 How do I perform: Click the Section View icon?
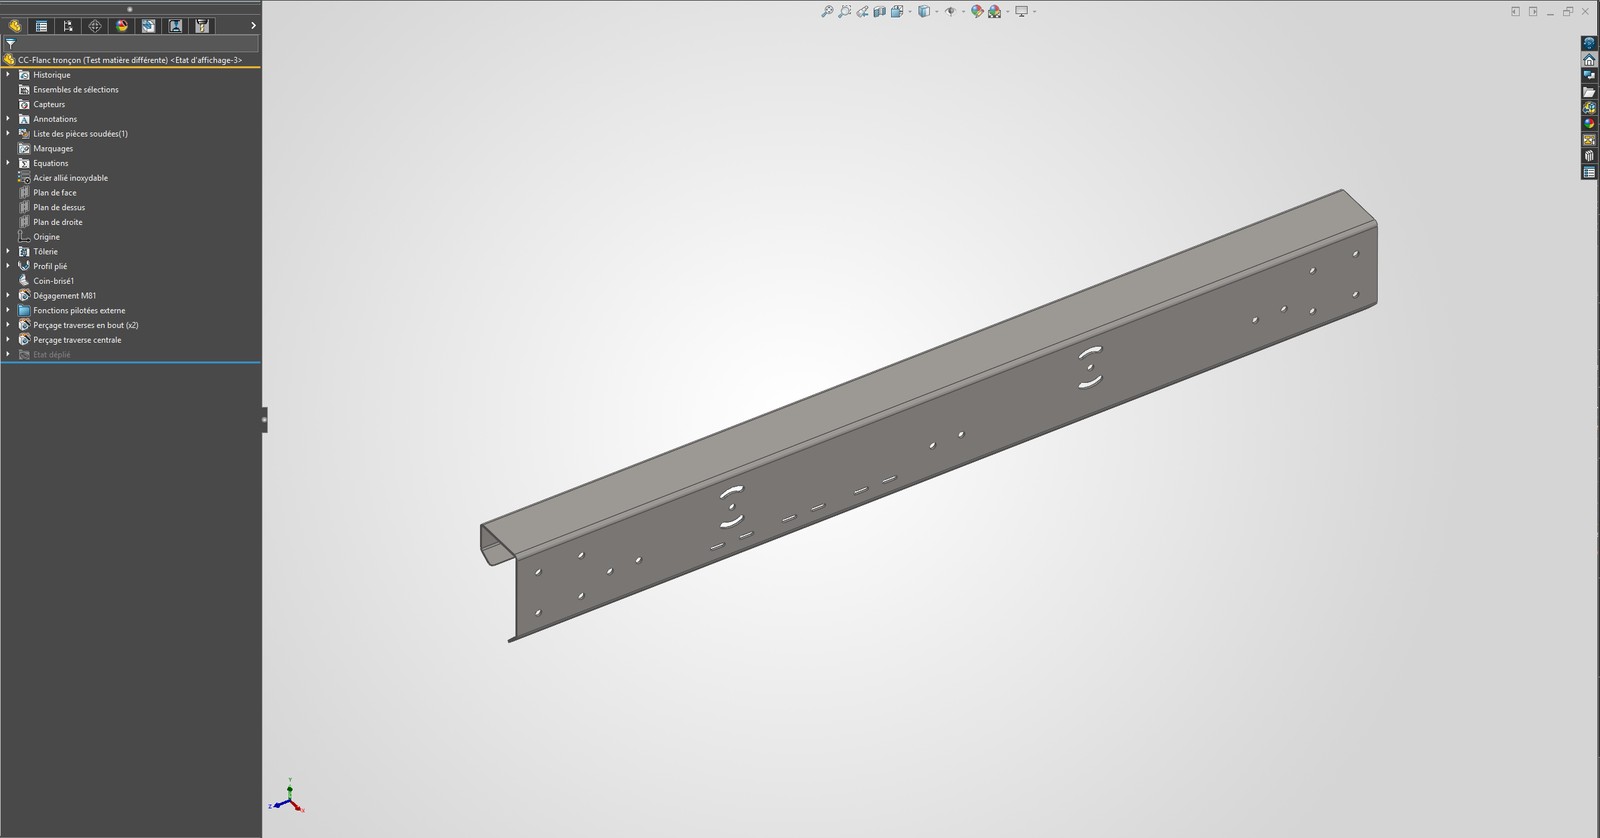(879, 12)
